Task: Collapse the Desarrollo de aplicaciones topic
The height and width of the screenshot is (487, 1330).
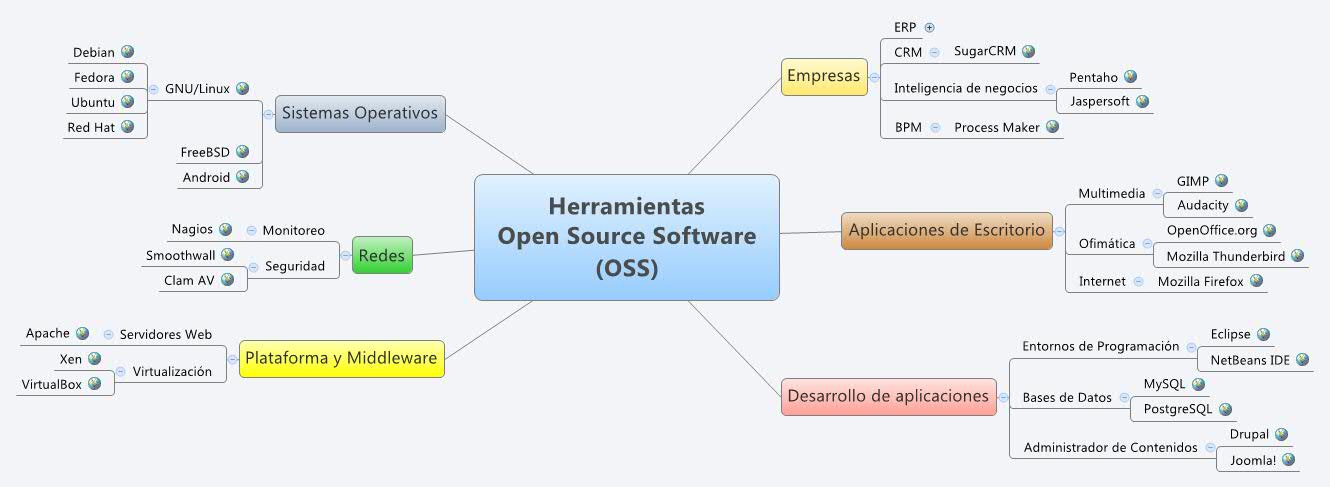Action: click(x=1003, y=397)
